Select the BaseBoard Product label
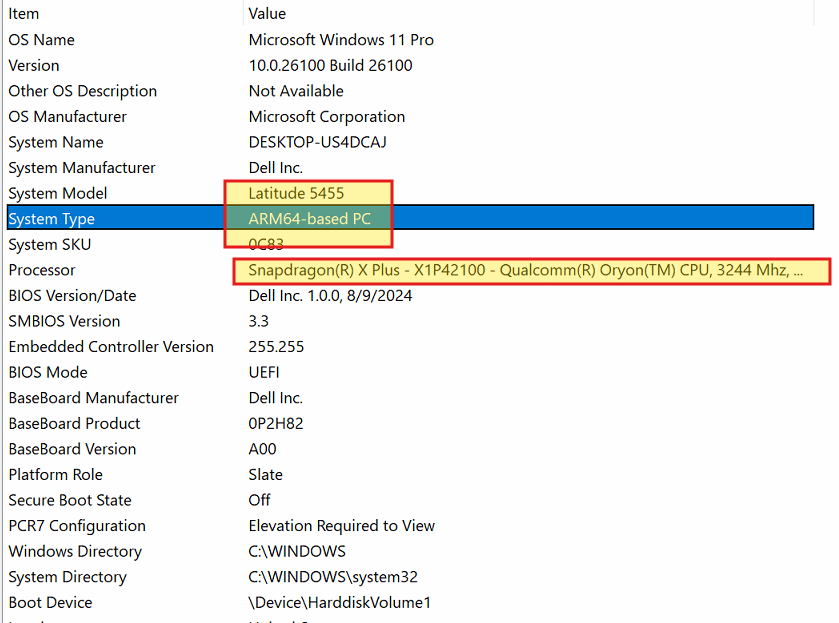839x623 pixels. tap(74, 424)
